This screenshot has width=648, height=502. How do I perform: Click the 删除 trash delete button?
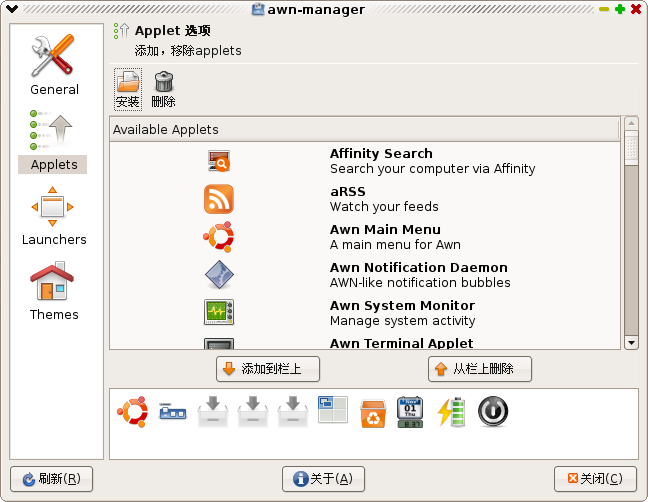coord(163,89)
